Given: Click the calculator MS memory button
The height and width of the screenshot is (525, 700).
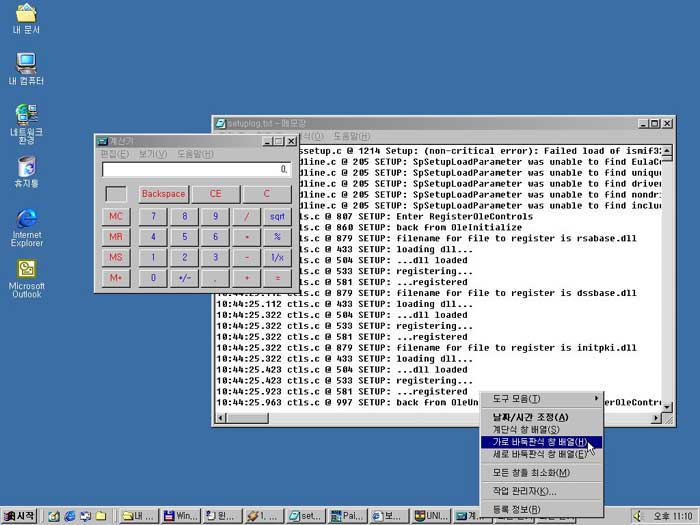Looking at the screenshot, I should pos(116,257).
